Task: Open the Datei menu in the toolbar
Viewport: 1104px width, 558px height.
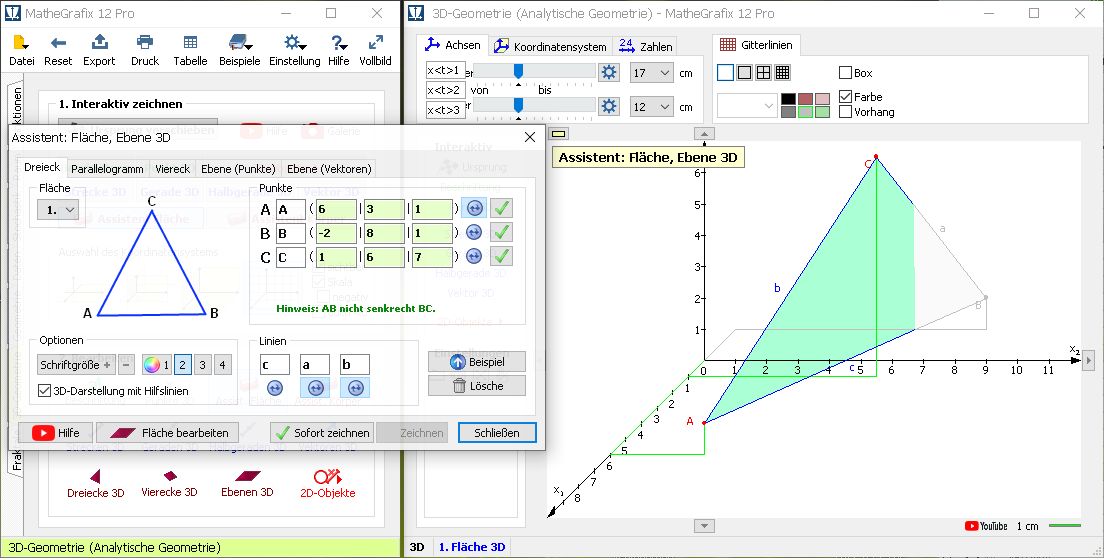Action: coord(21,51)
